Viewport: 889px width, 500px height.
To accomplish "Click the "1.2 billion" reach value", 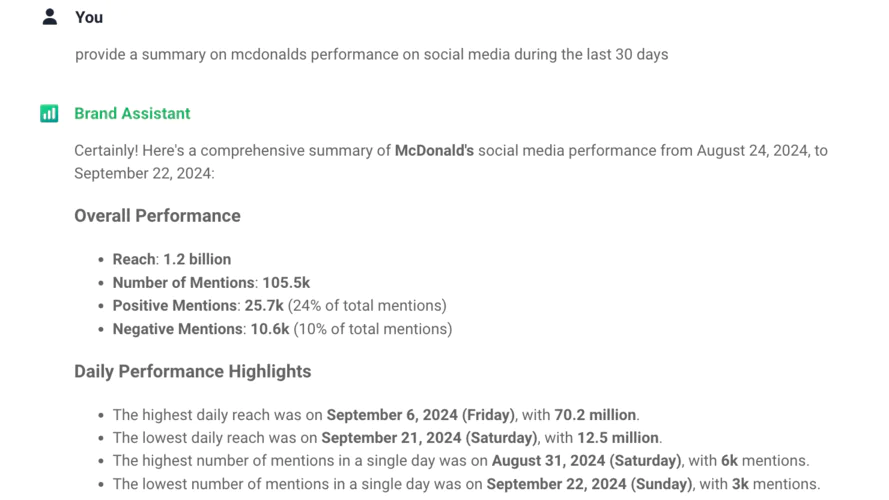I will 197,259.
